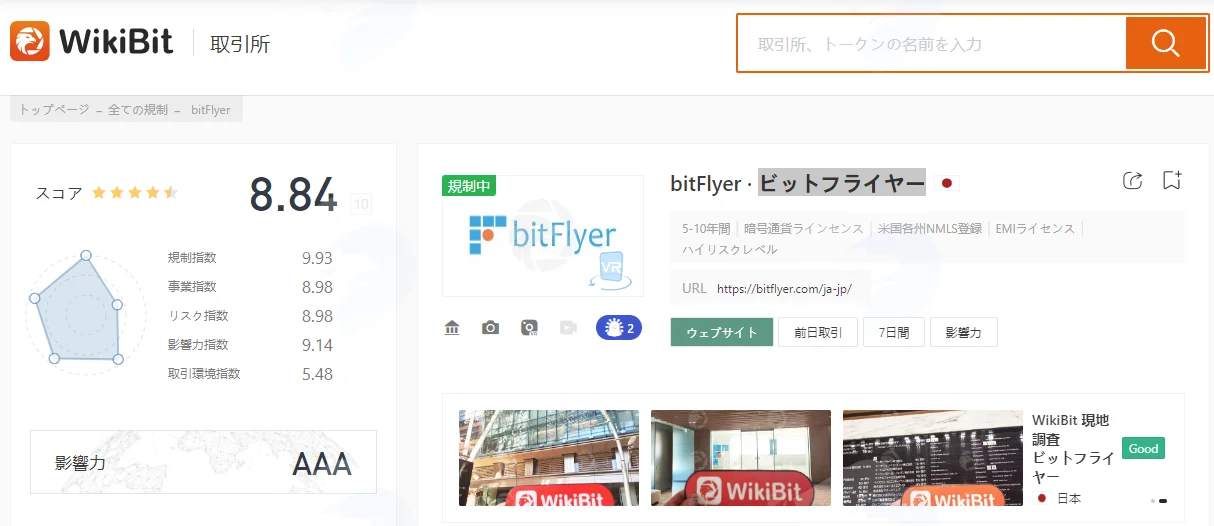Open the WikiBit 現地調査 ビットフライヤー title
The image size is (1214, 526).
click(x=1073, y=448)
